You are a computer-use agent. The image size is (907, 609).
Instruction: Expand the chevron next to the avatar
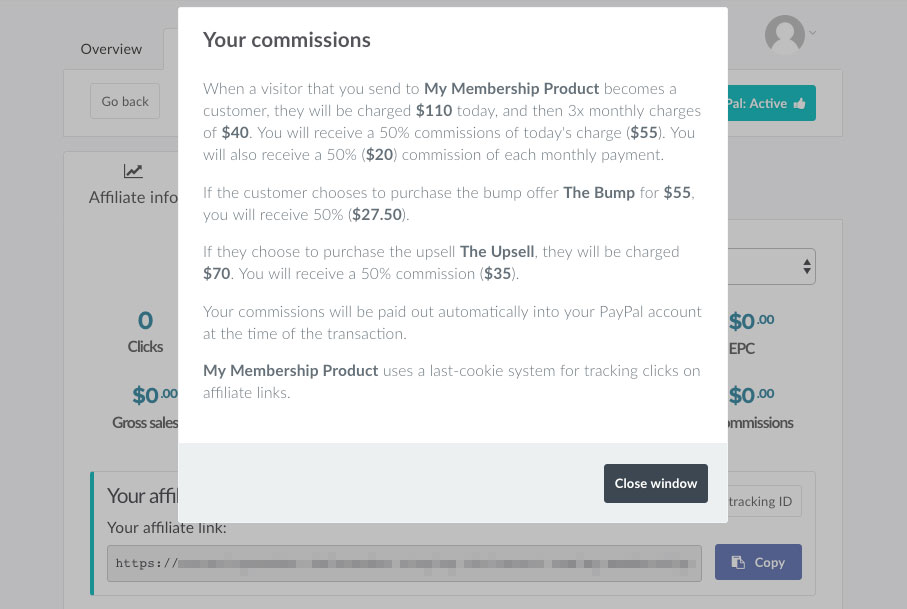point(813,33)
